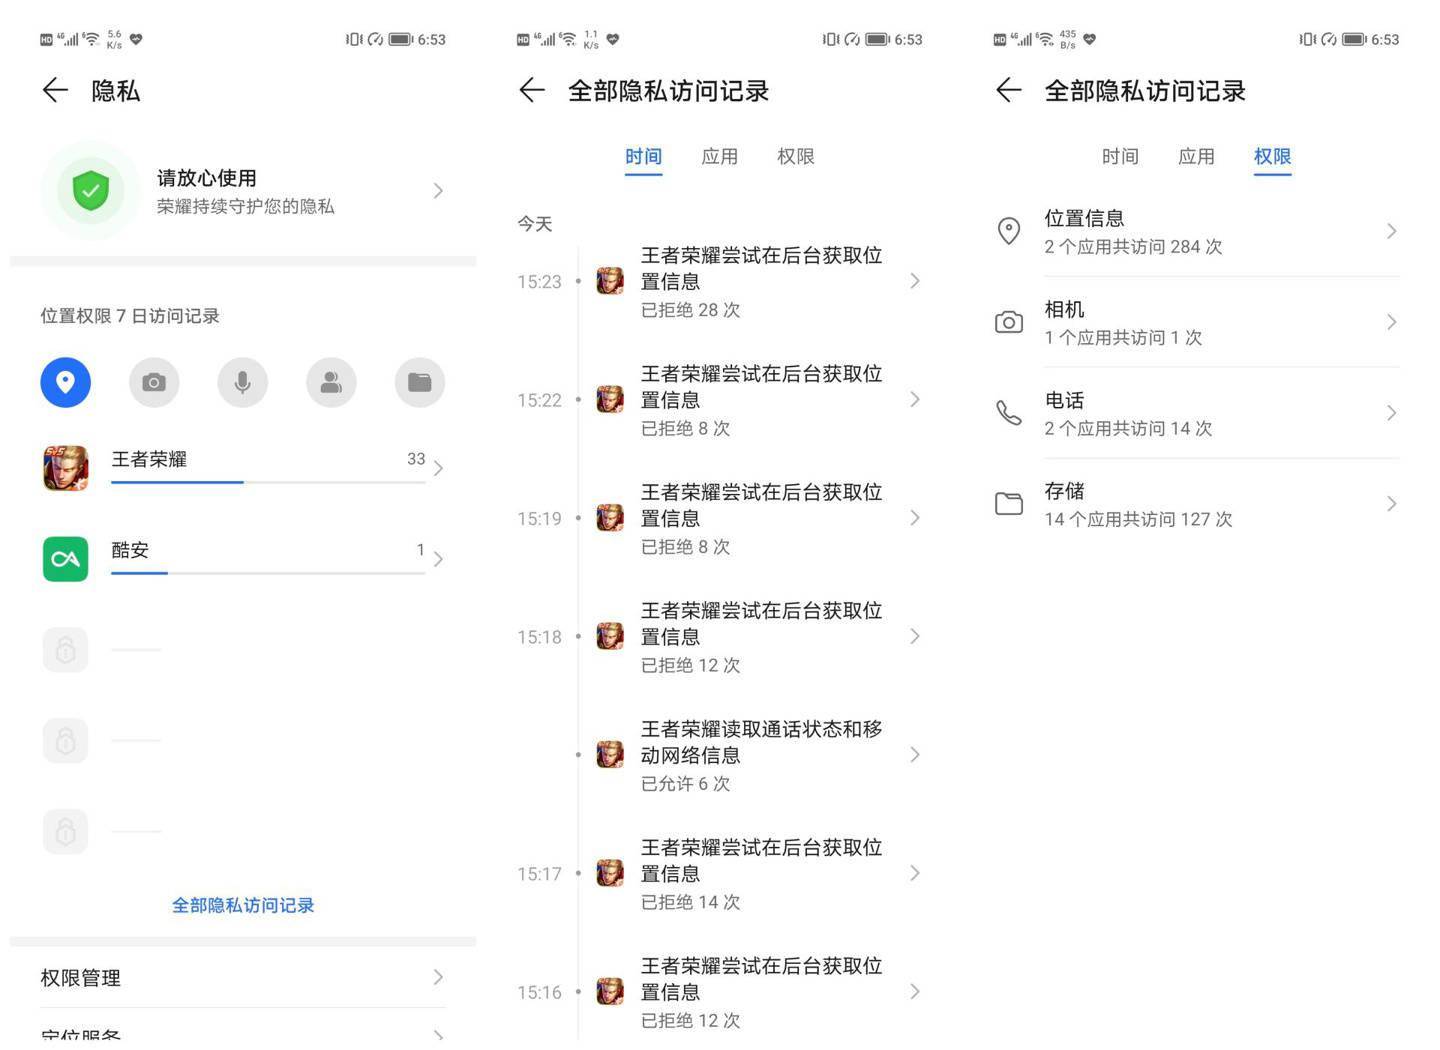Select the camera permission filter icon
This screenshot has width=1440, height=1050.
[153, 382]
